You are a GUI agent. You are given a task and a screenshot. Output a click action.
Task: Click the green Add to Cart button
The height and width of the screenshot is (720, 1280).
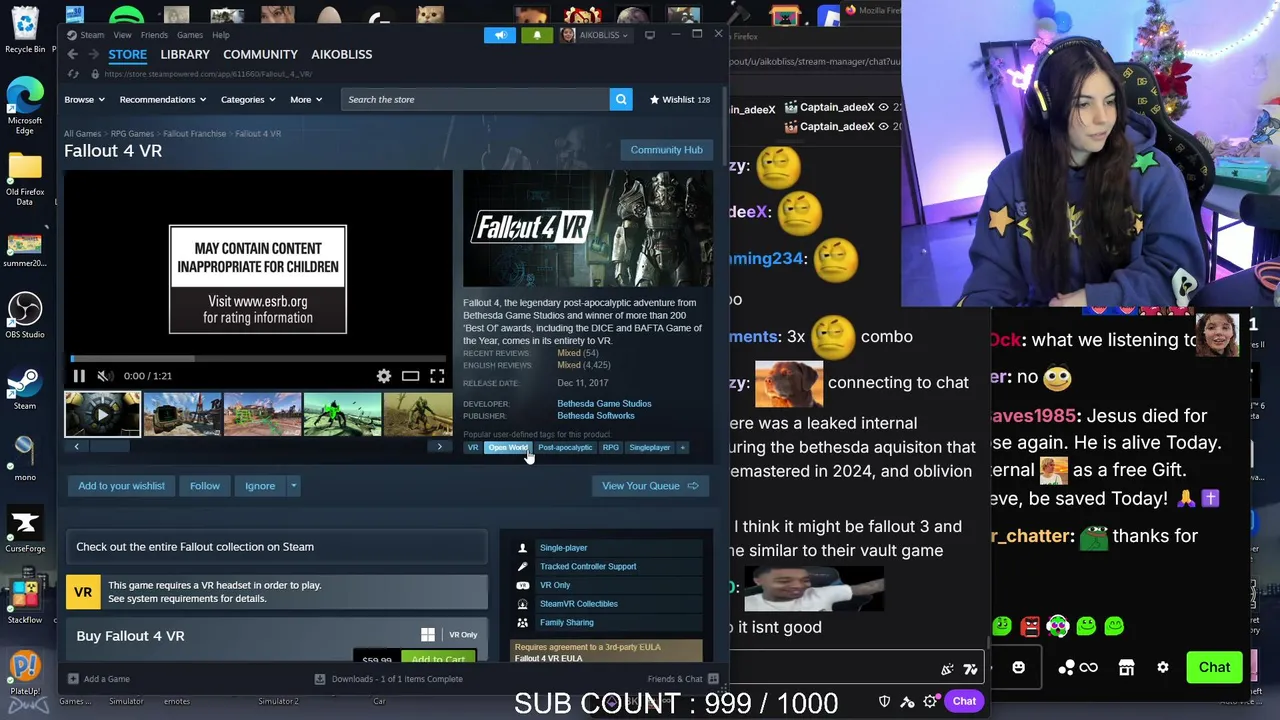point(438,658)
